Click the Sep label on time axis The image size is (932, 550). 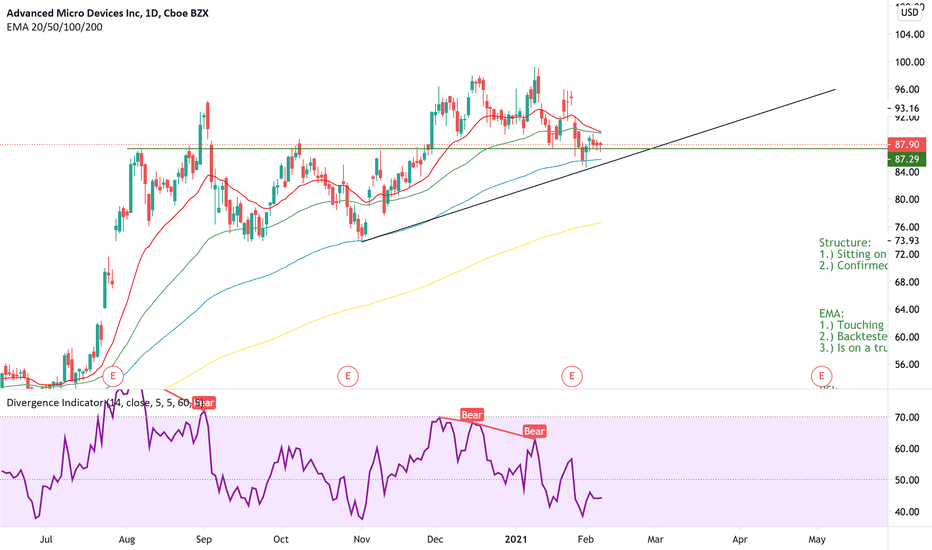tap(204, 539)
